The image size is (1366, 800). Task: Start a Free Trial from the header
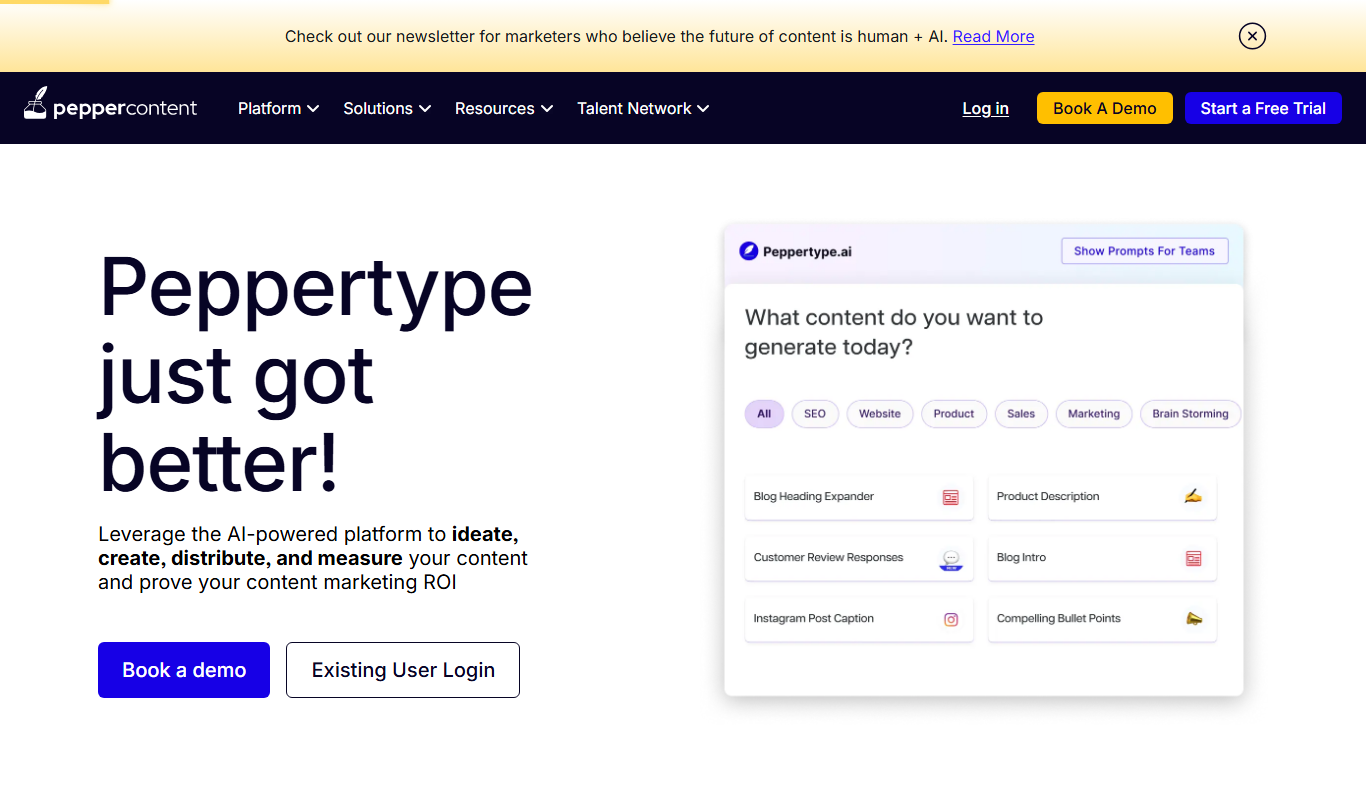tap(1263, 108)
